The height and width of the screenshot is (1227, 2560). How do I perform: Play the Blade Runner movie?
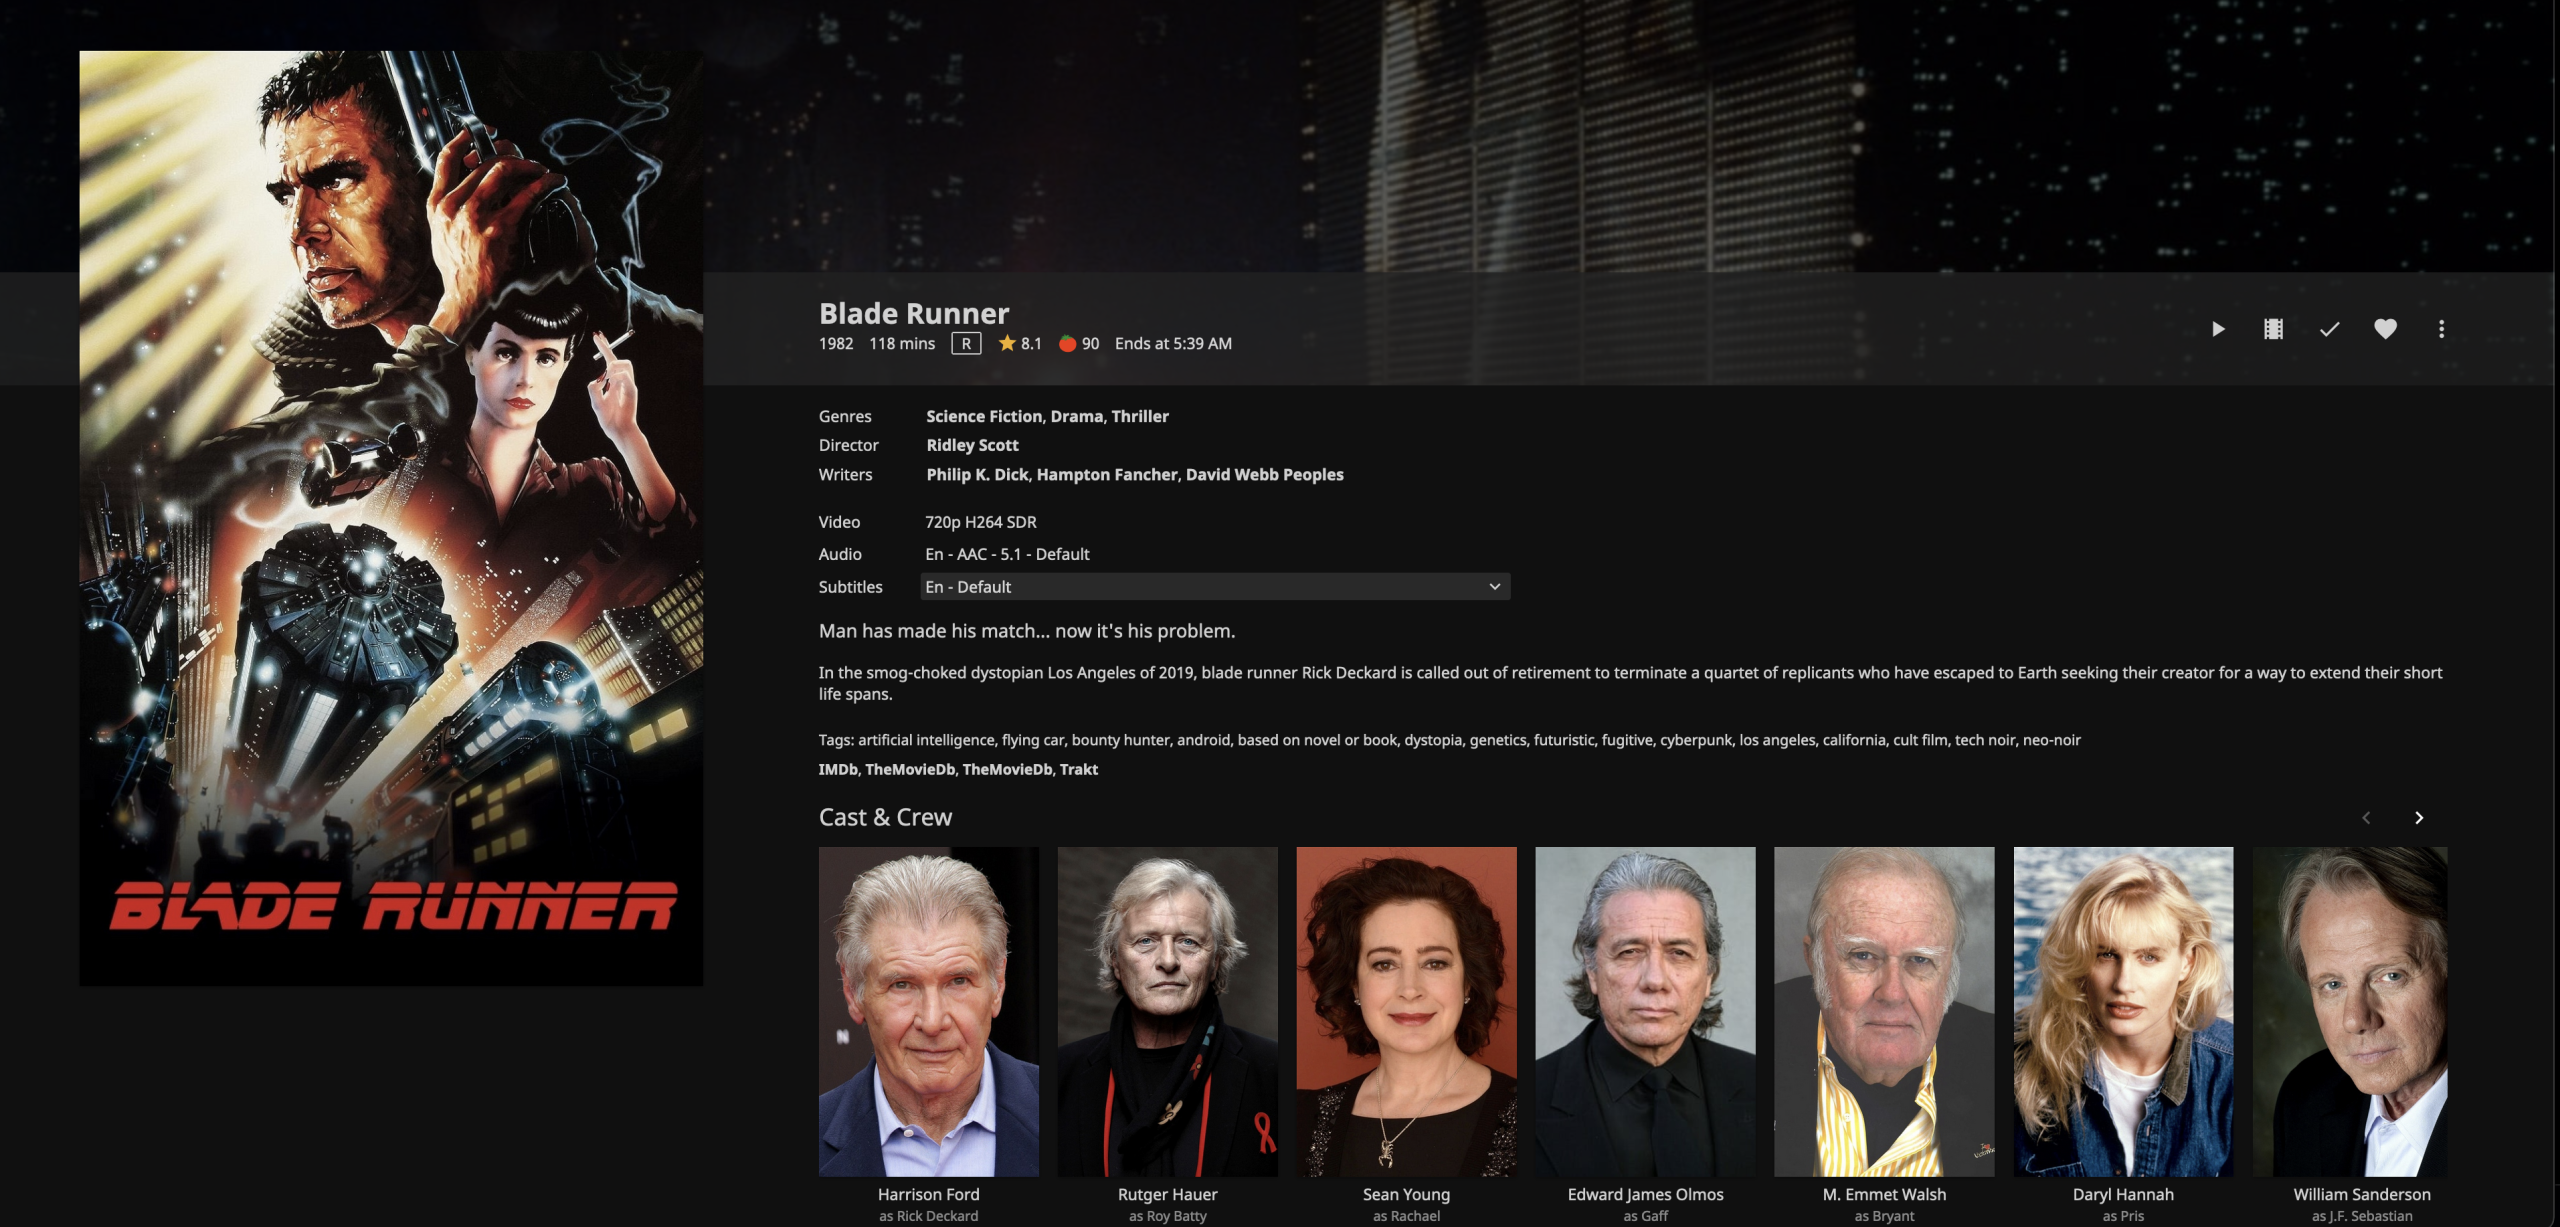2217,329
